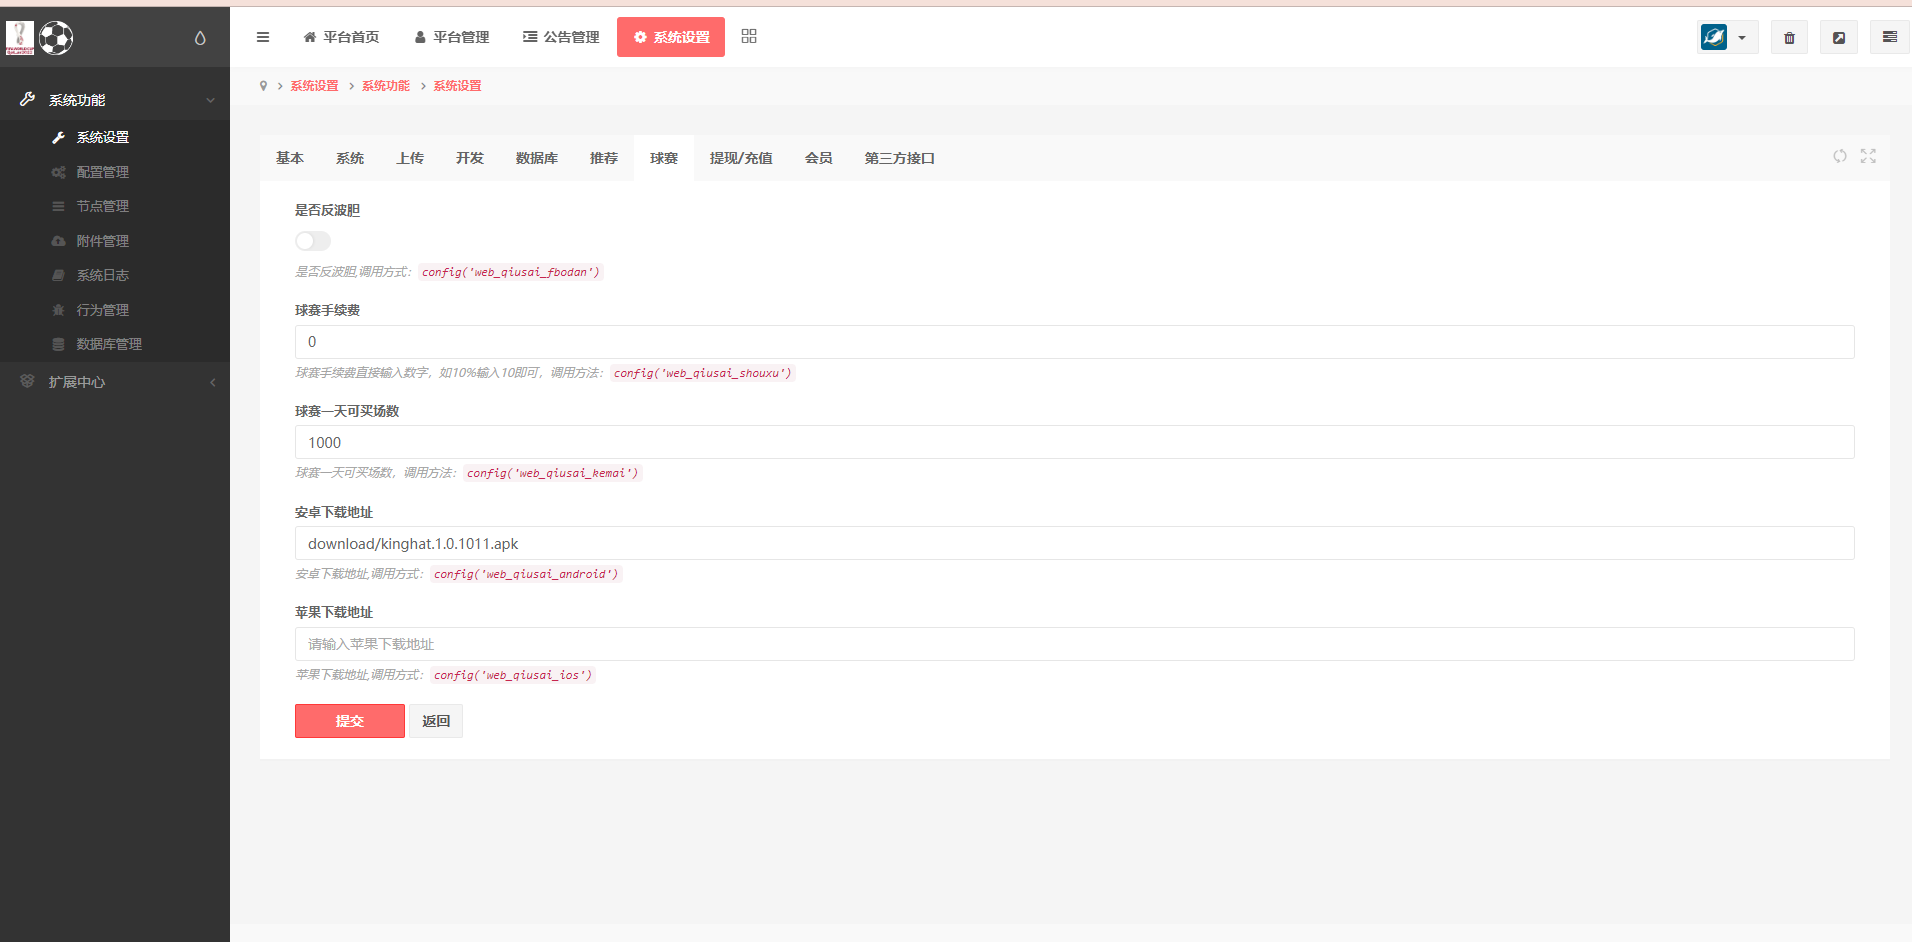Toggle the 是否反波胆 switch
This screenshot has height=942, width=1912.
tap(313, 241)
